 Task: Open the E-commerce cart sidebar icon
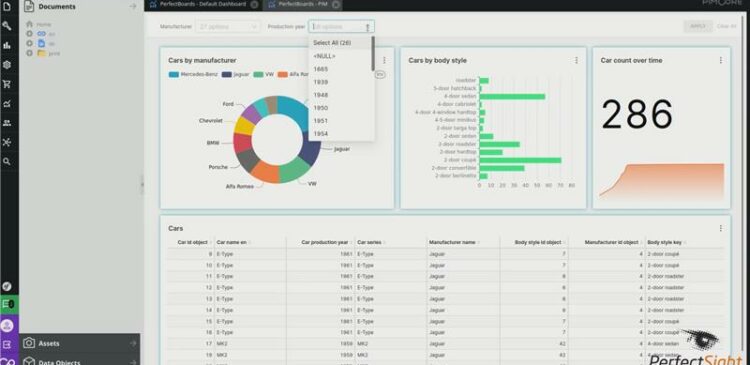7,84
